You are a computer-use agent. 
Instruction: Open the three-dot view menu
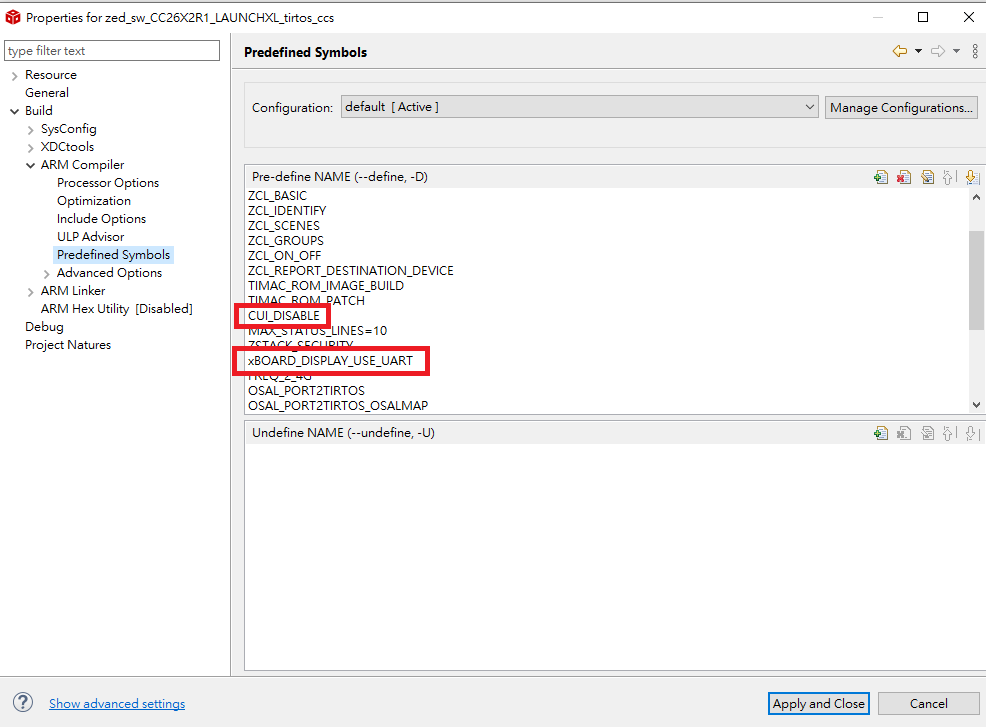click(975, 51)
